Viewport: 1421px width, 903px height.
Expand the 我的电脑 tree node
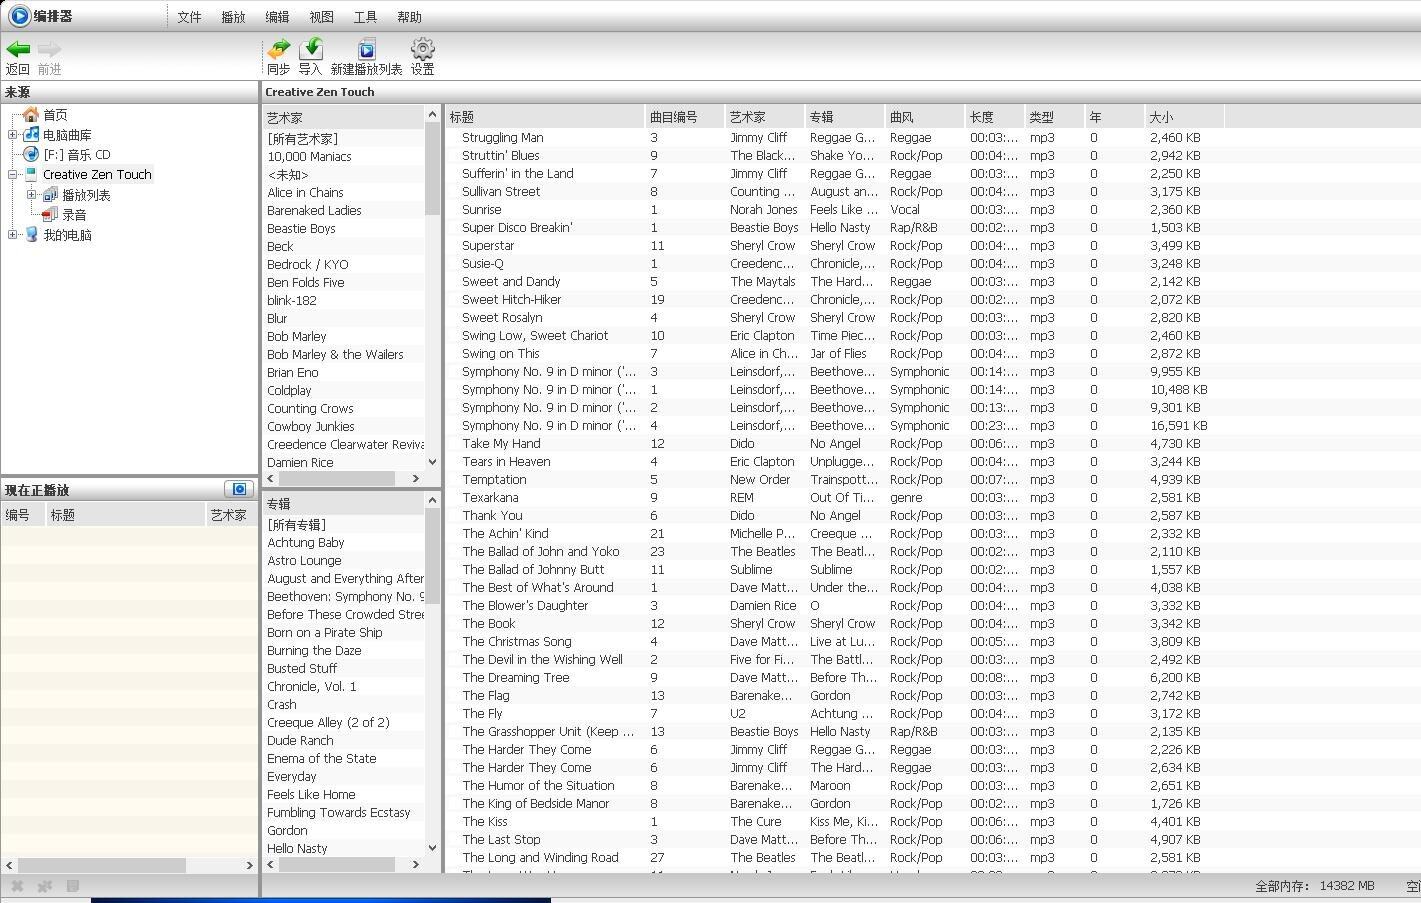(12, 235)
